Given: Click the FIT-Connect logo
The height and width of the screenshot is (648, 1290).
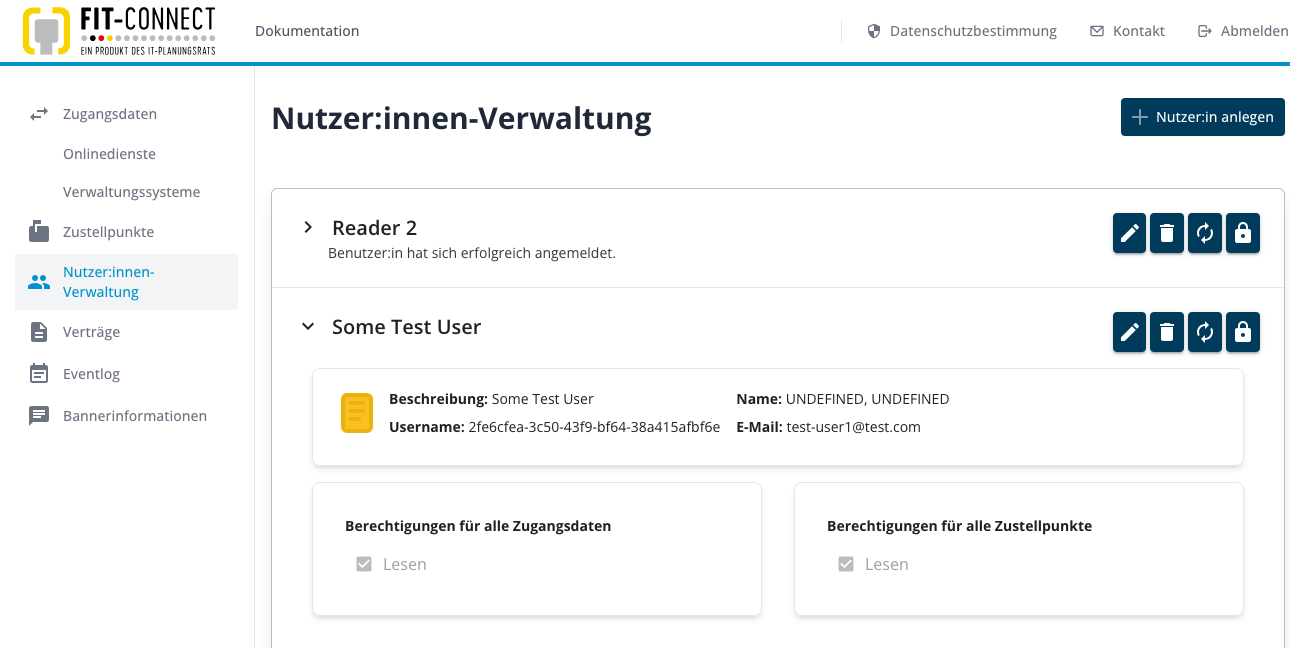Looking at the screenshot, I should click(x=119, y=31).
